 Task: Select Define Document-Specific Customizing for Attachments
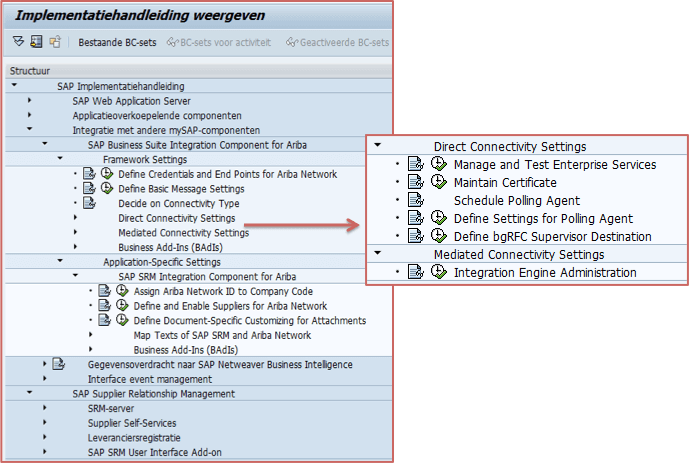pyautogui.click(x=250, y=321)
